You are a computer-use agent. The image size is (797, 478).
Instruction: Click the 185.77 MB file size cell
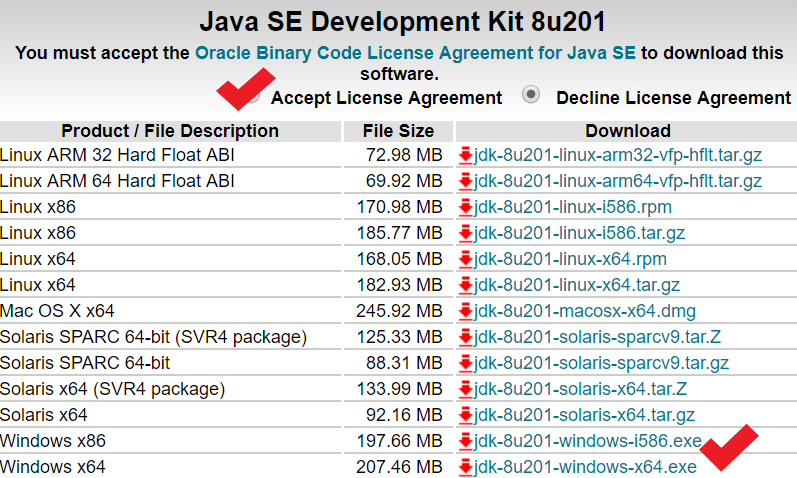coord(400,233)
